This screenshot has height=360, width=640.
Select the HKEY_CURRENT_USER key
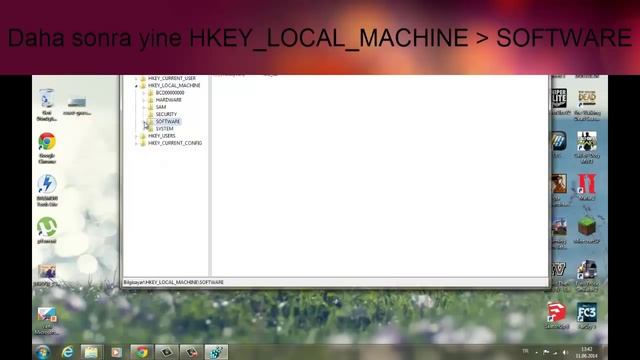[x=172, y=78]
